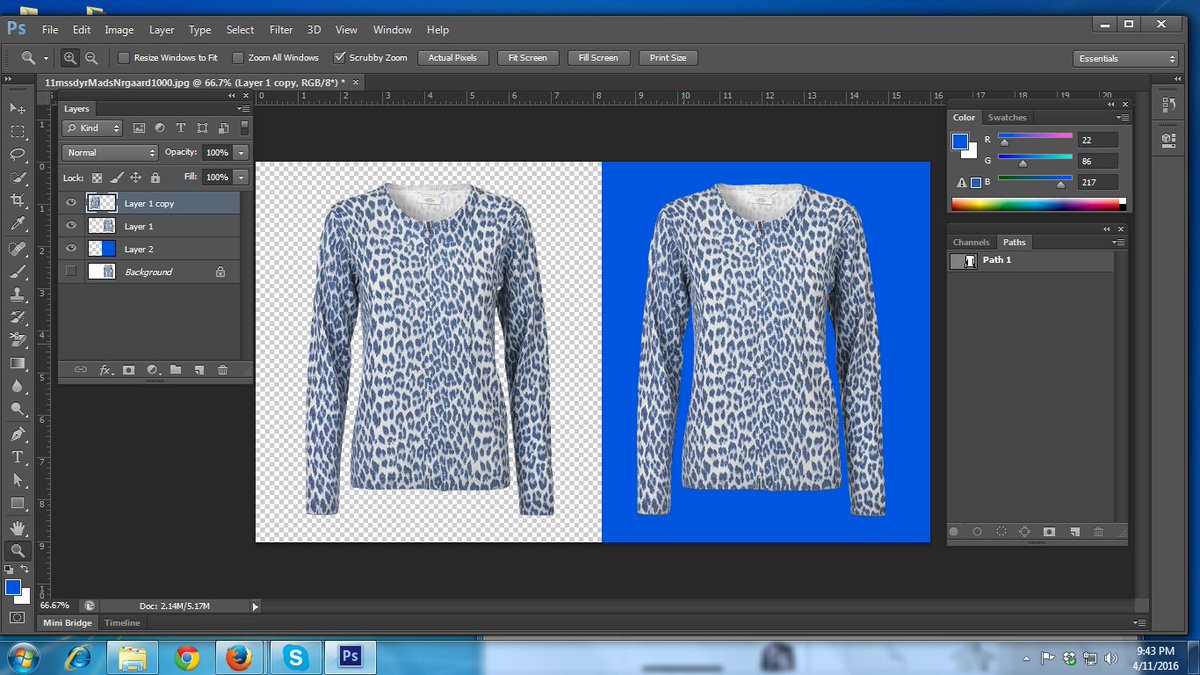The height and width of the screenshot is (675, 1200).
Task: Open the Filter menu
Action: (280, 29)
